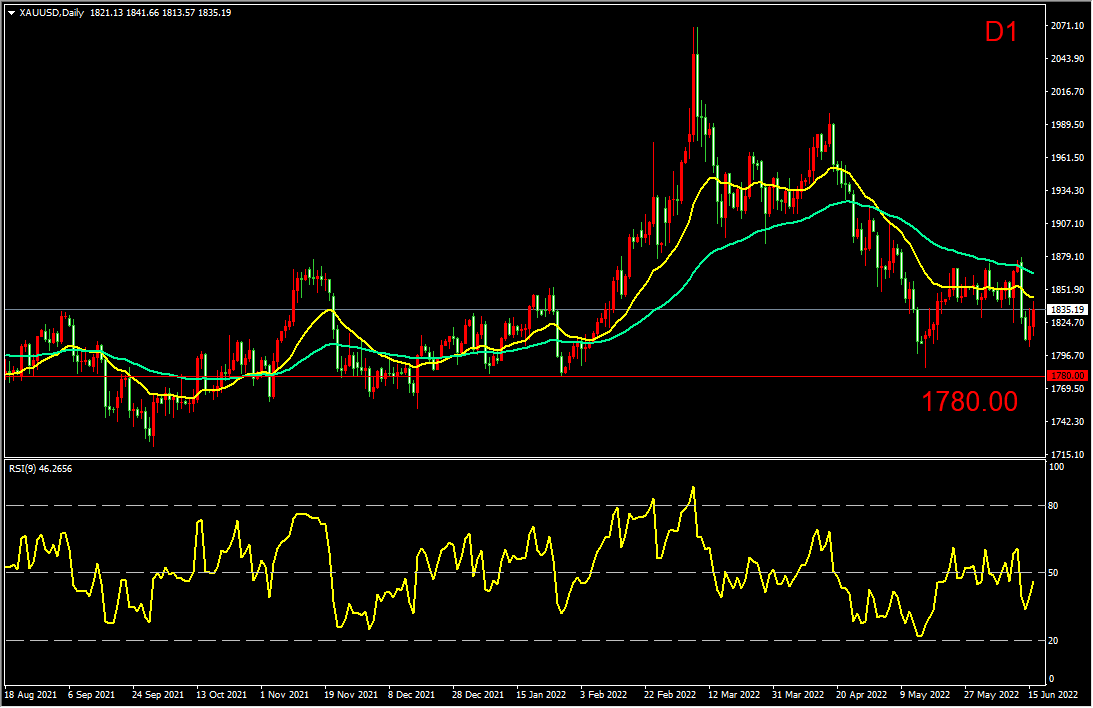Click the 1 Nov 2021 date label

(x=284, y=695)
